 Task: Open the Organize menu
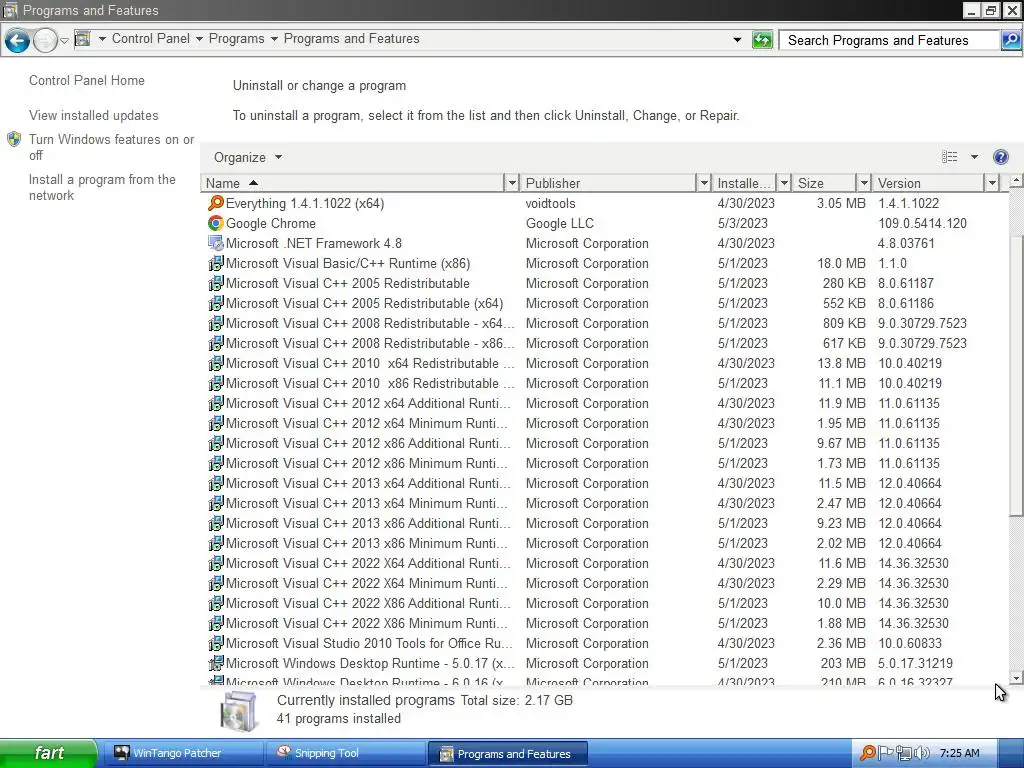pos(248,157)
